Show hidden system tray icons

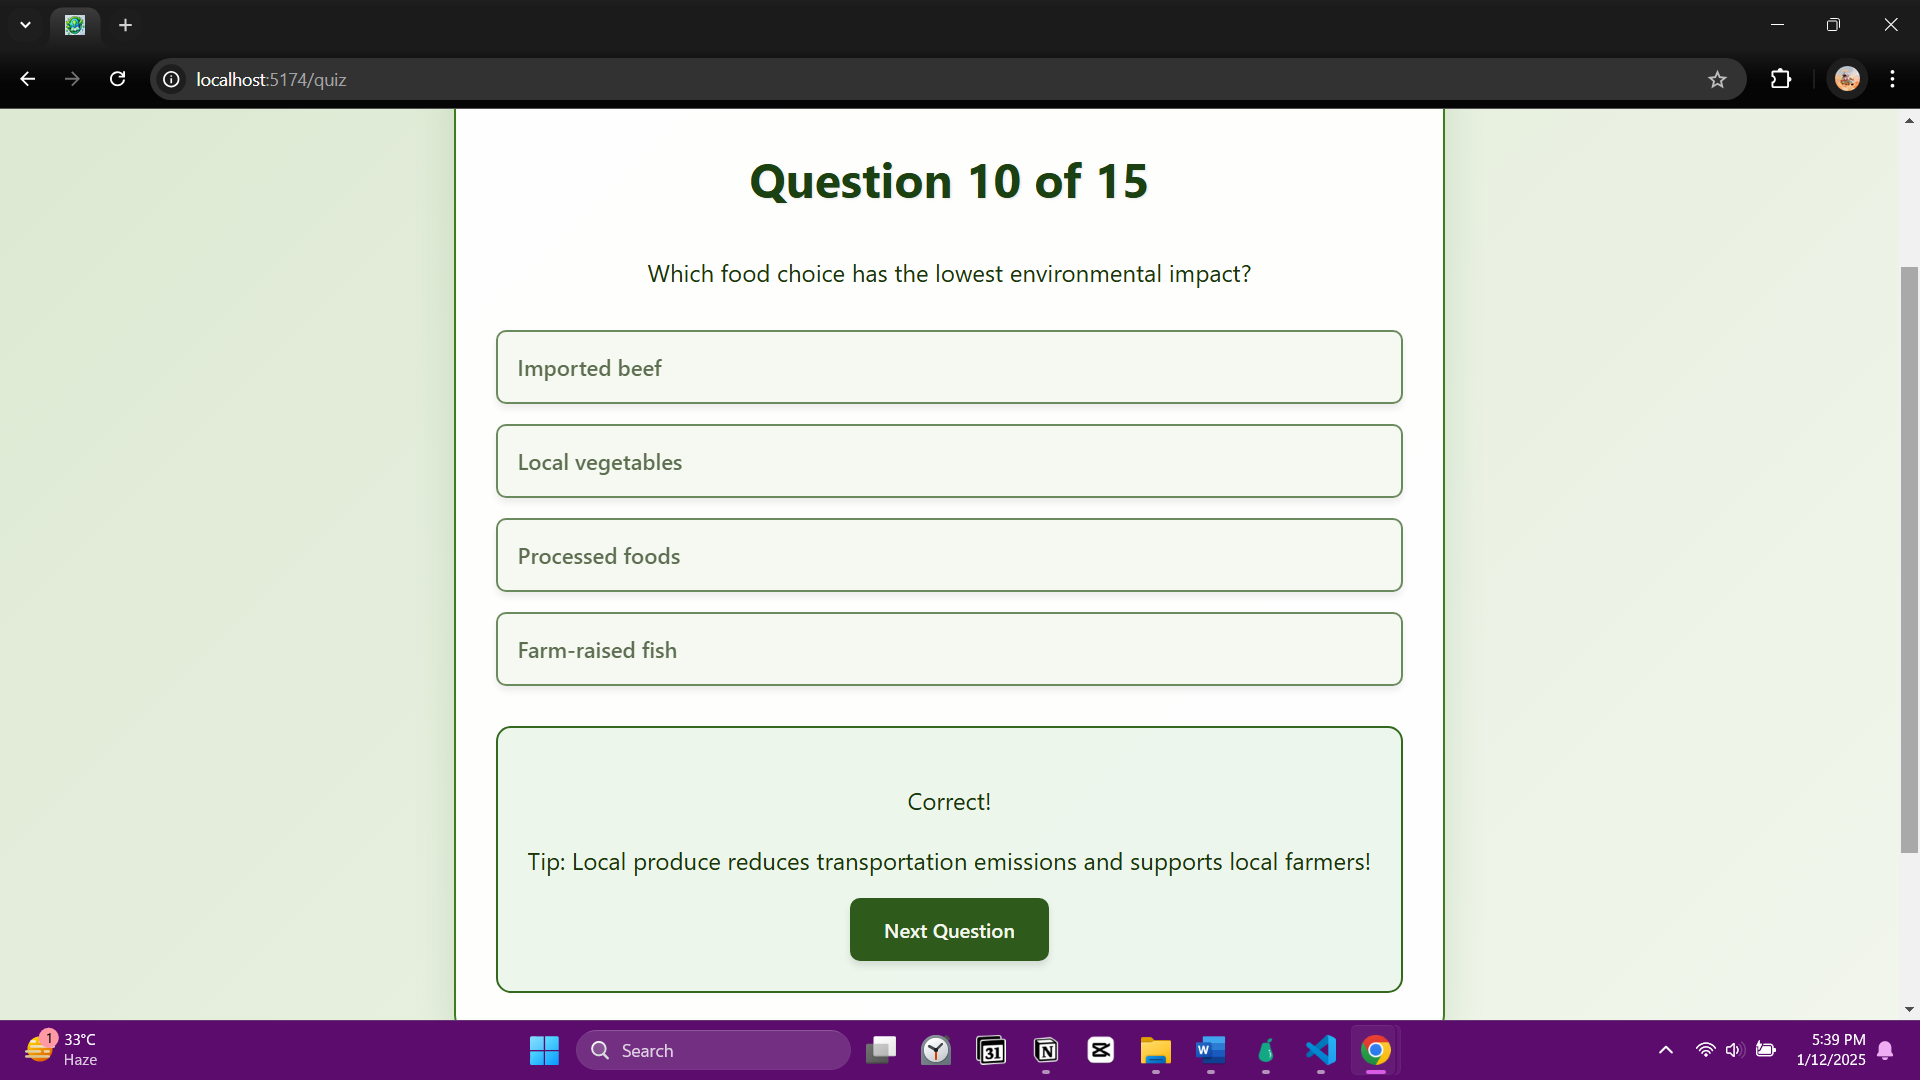[1665, 1050]
